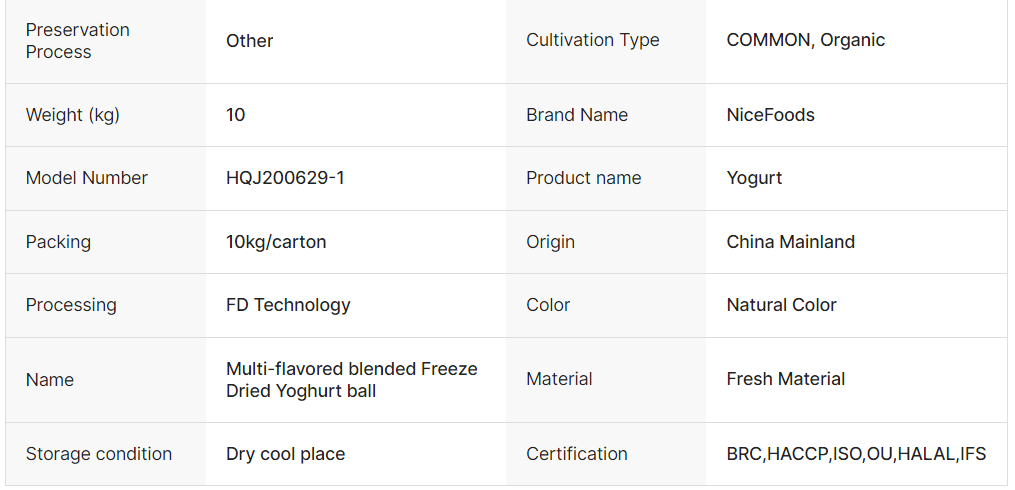The width and height of the screenshot is (1015, 490).
Task: Click the Weight (kg) label
Action: [72, 115]
